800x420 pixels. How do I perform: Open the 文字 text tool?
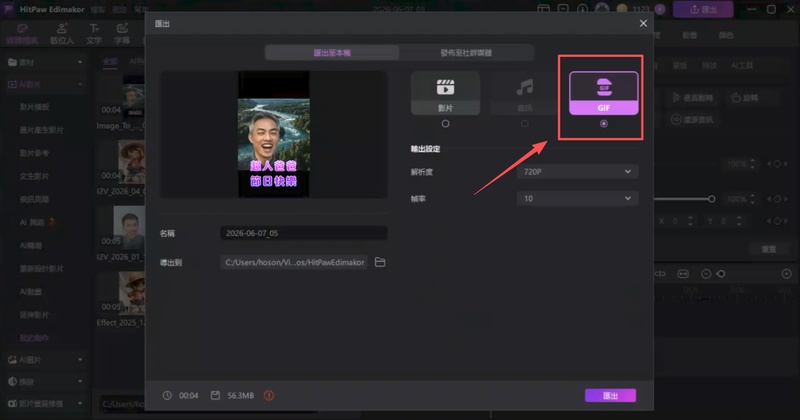coord(94,34)
